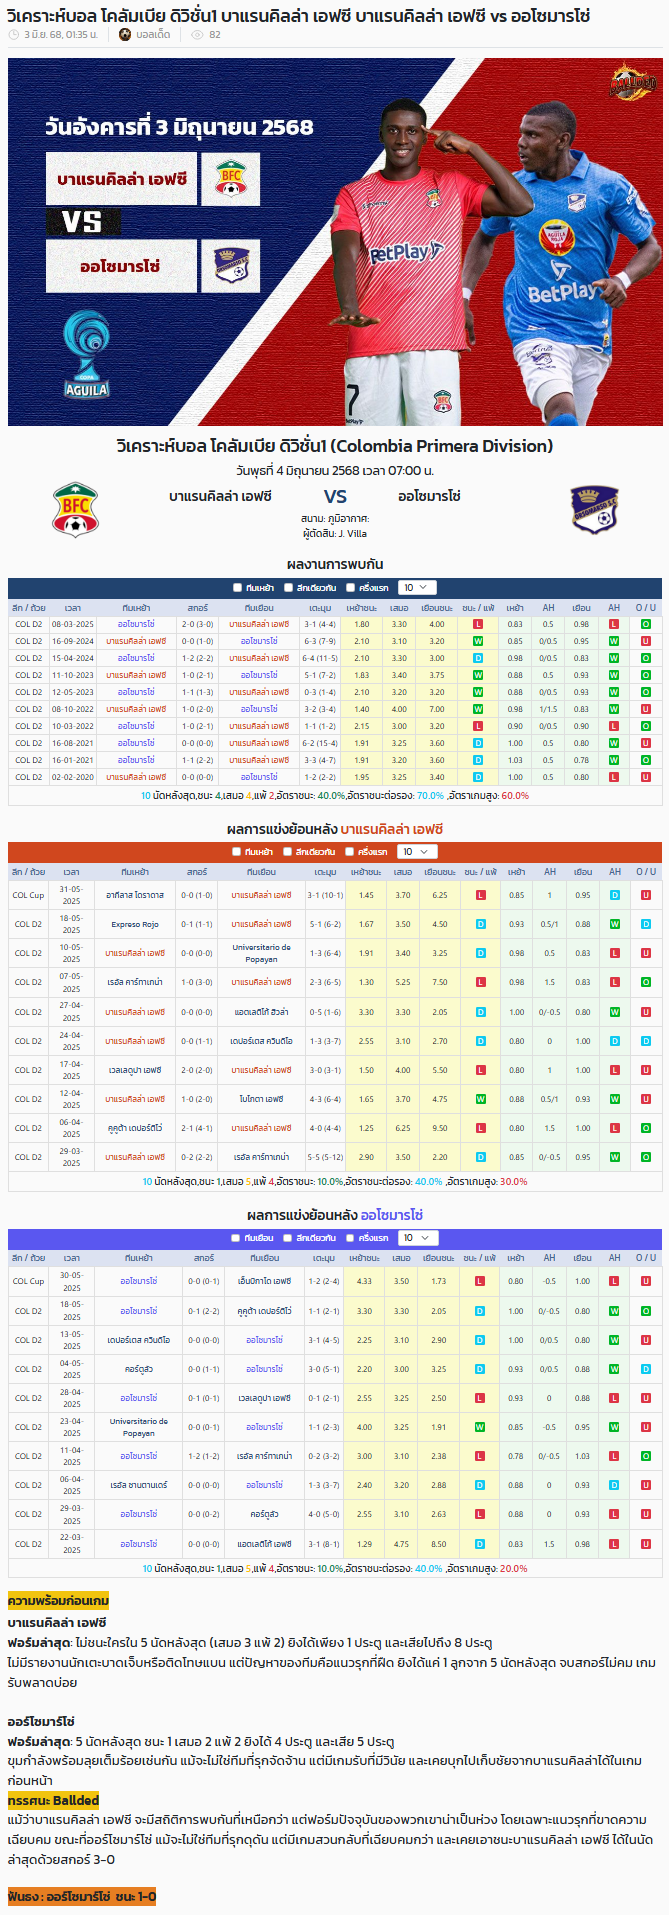Click the main match preview banner image
The height and width of the screenshot is (1915, 669).
(x=335, y=242)
